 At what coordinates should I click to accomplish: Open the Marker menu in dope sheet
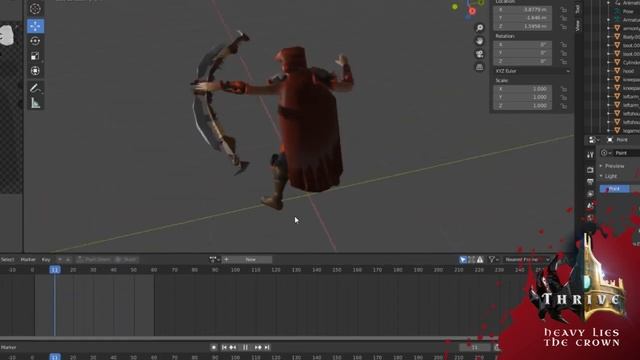click(28, 260)
